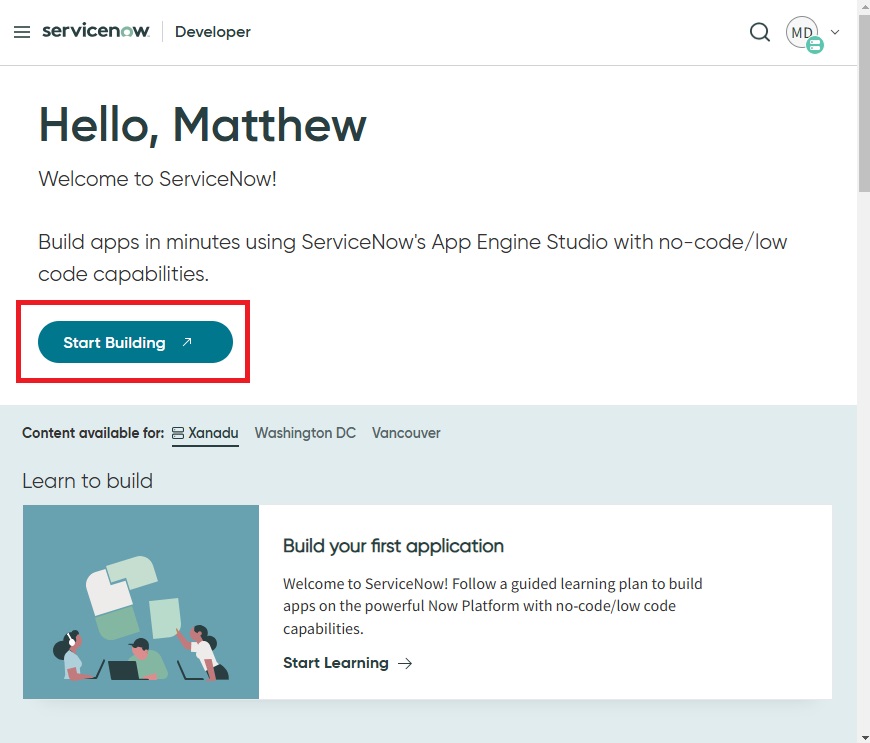Viewport: 870px width, 743px height.
Task: Click the Build your first application illustration
Action: (x=141, y=602)
